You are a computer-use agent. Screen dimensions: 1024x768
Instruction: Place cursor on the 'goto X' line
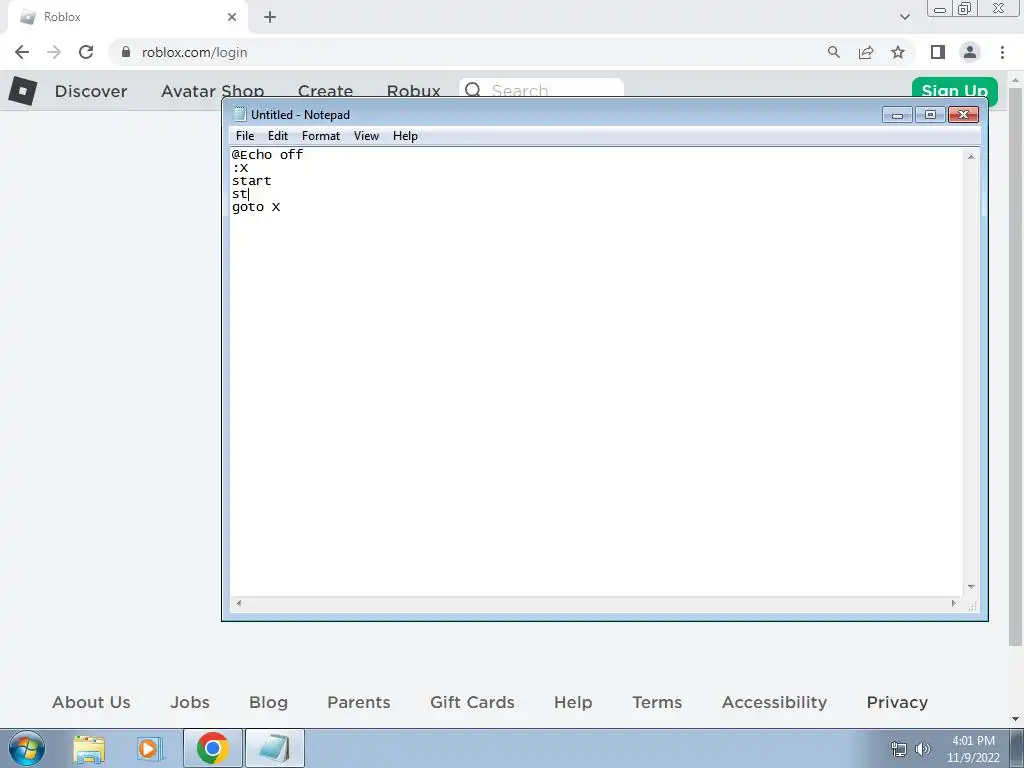[255, 207]
